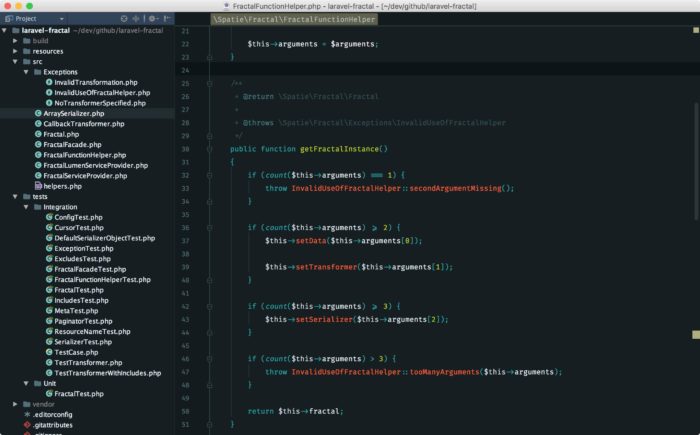This screenshot has width=700, height=435.
Task: Collapse the src folder
Action: click(x=15, y=62)
